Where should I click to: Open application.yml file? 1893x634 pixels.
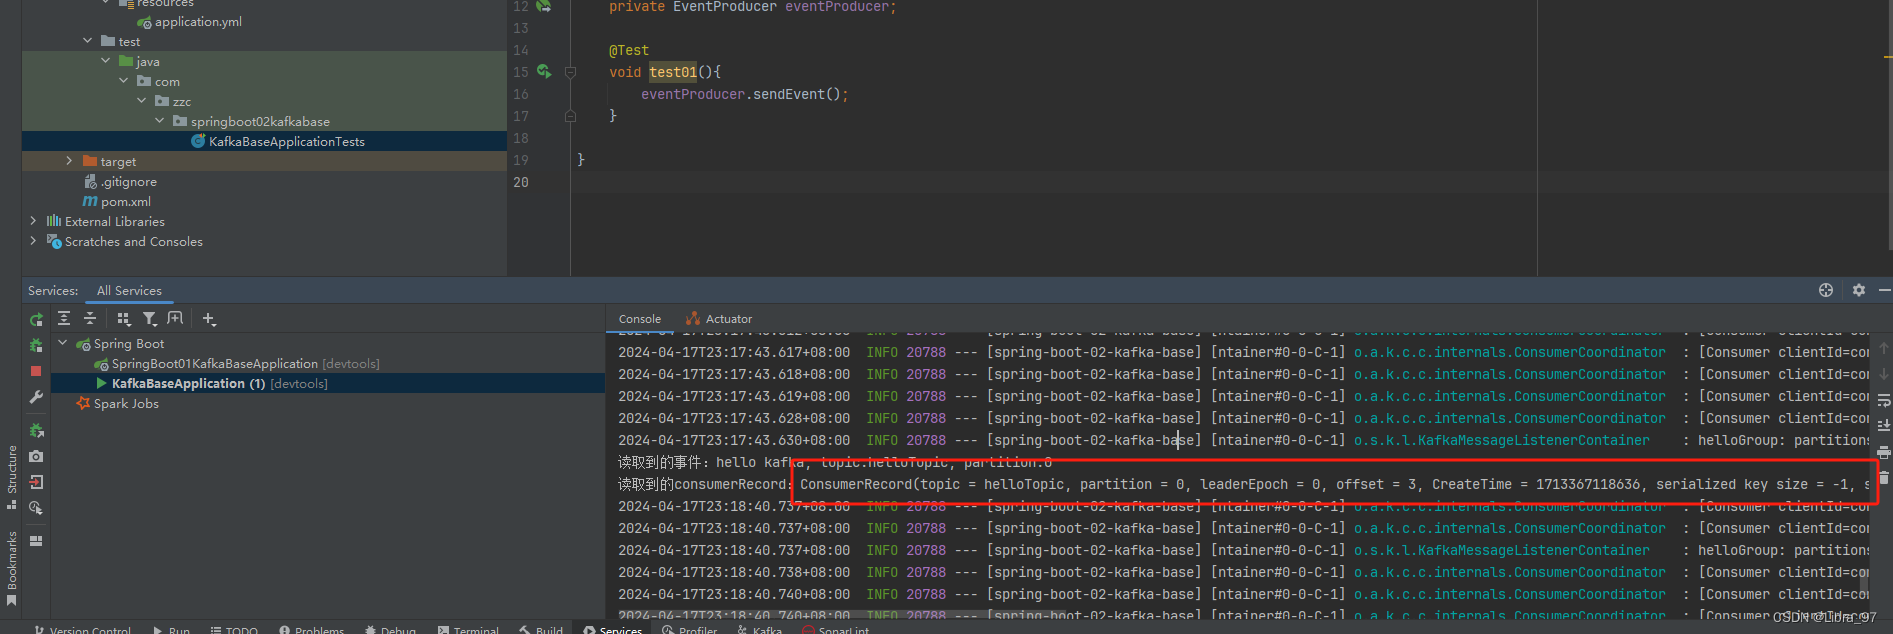[198, 22]
